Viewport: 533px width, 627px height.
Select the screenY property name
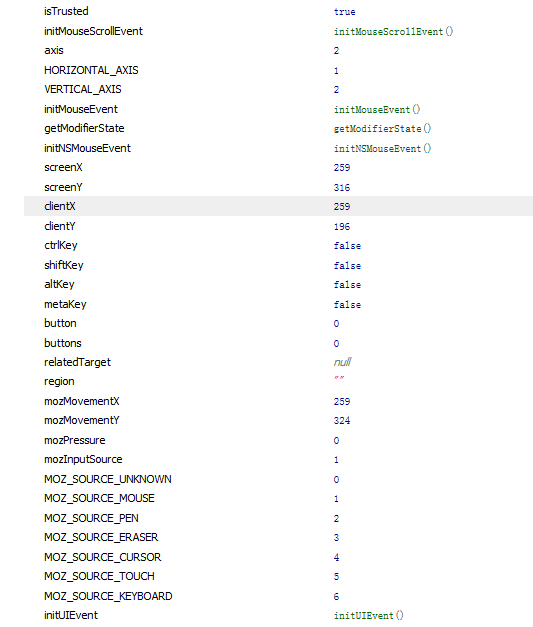(63, 187)
